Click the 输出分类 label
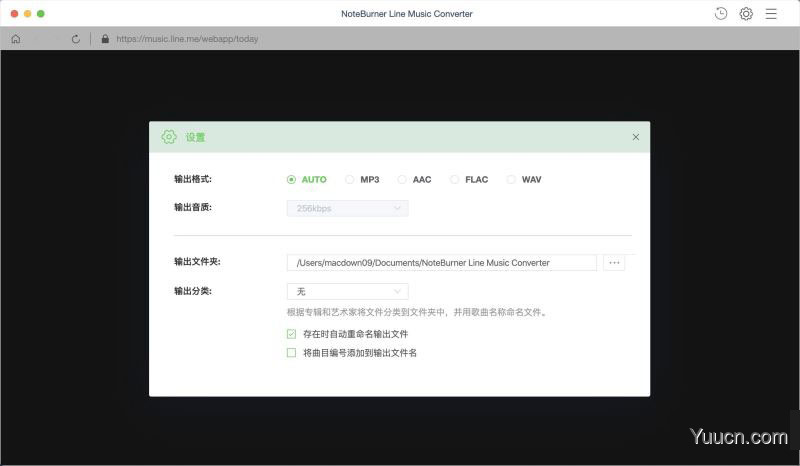 point(193,291)
